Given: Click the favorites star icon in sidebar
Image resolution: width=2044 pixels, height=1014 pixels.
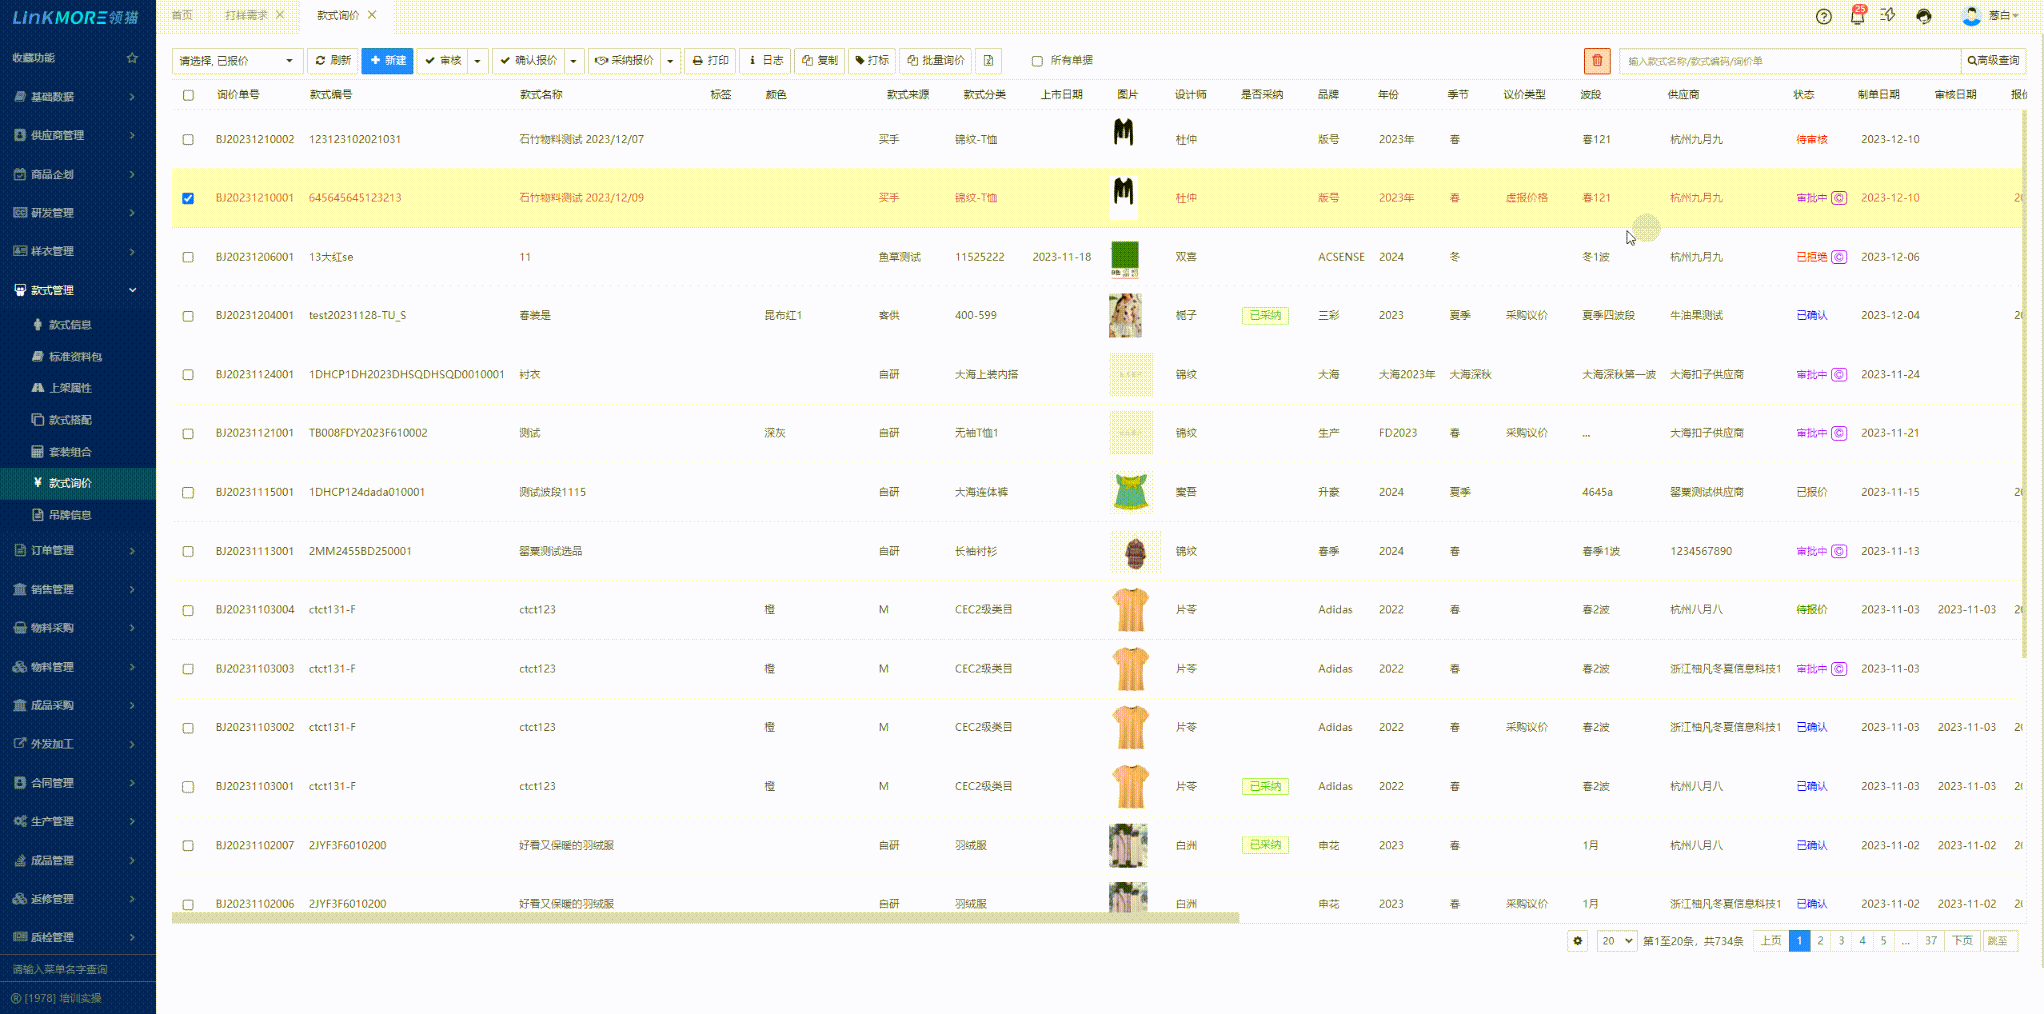Looking at the screenshot, I should (132, 58).
